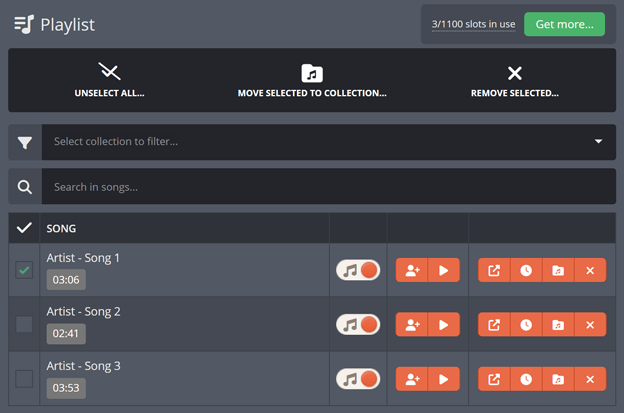
Task: Toggle the music switch for Song 3
Action: [358, 379]
